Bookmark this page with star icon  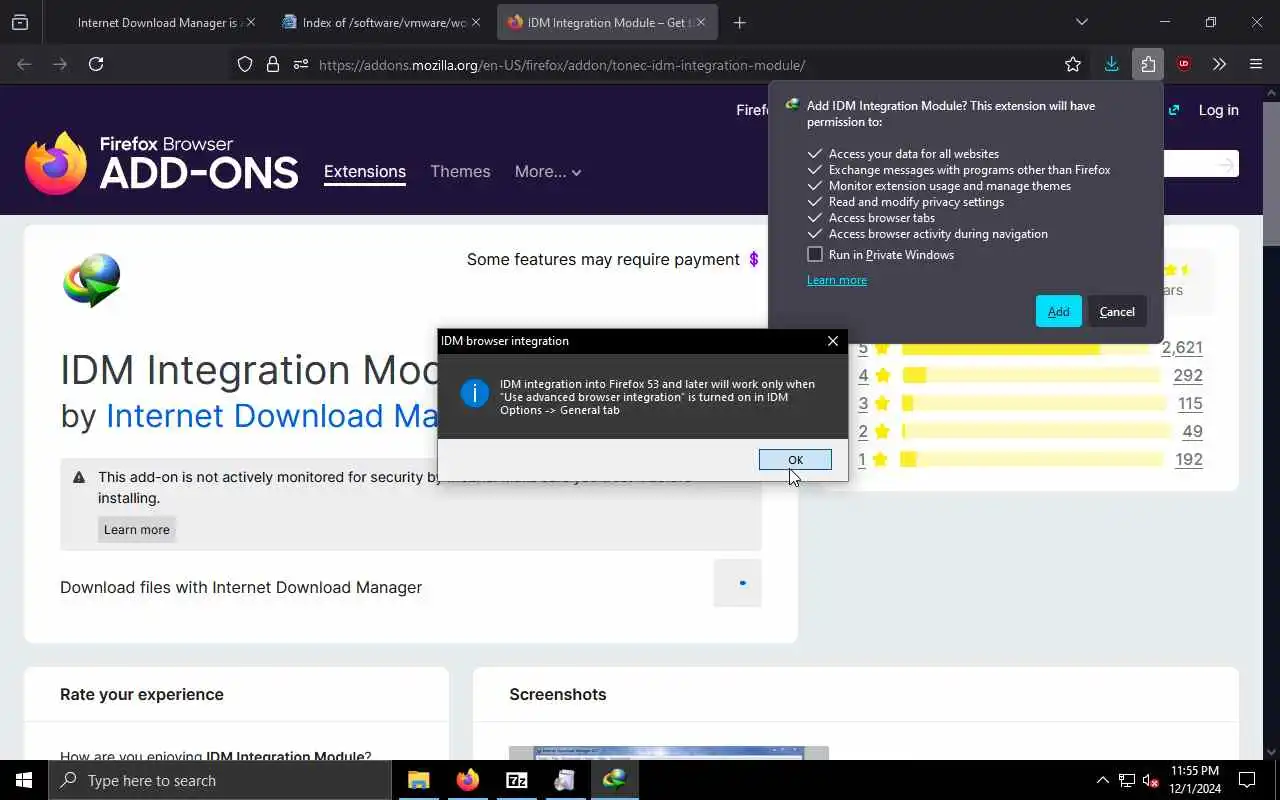1073,64
